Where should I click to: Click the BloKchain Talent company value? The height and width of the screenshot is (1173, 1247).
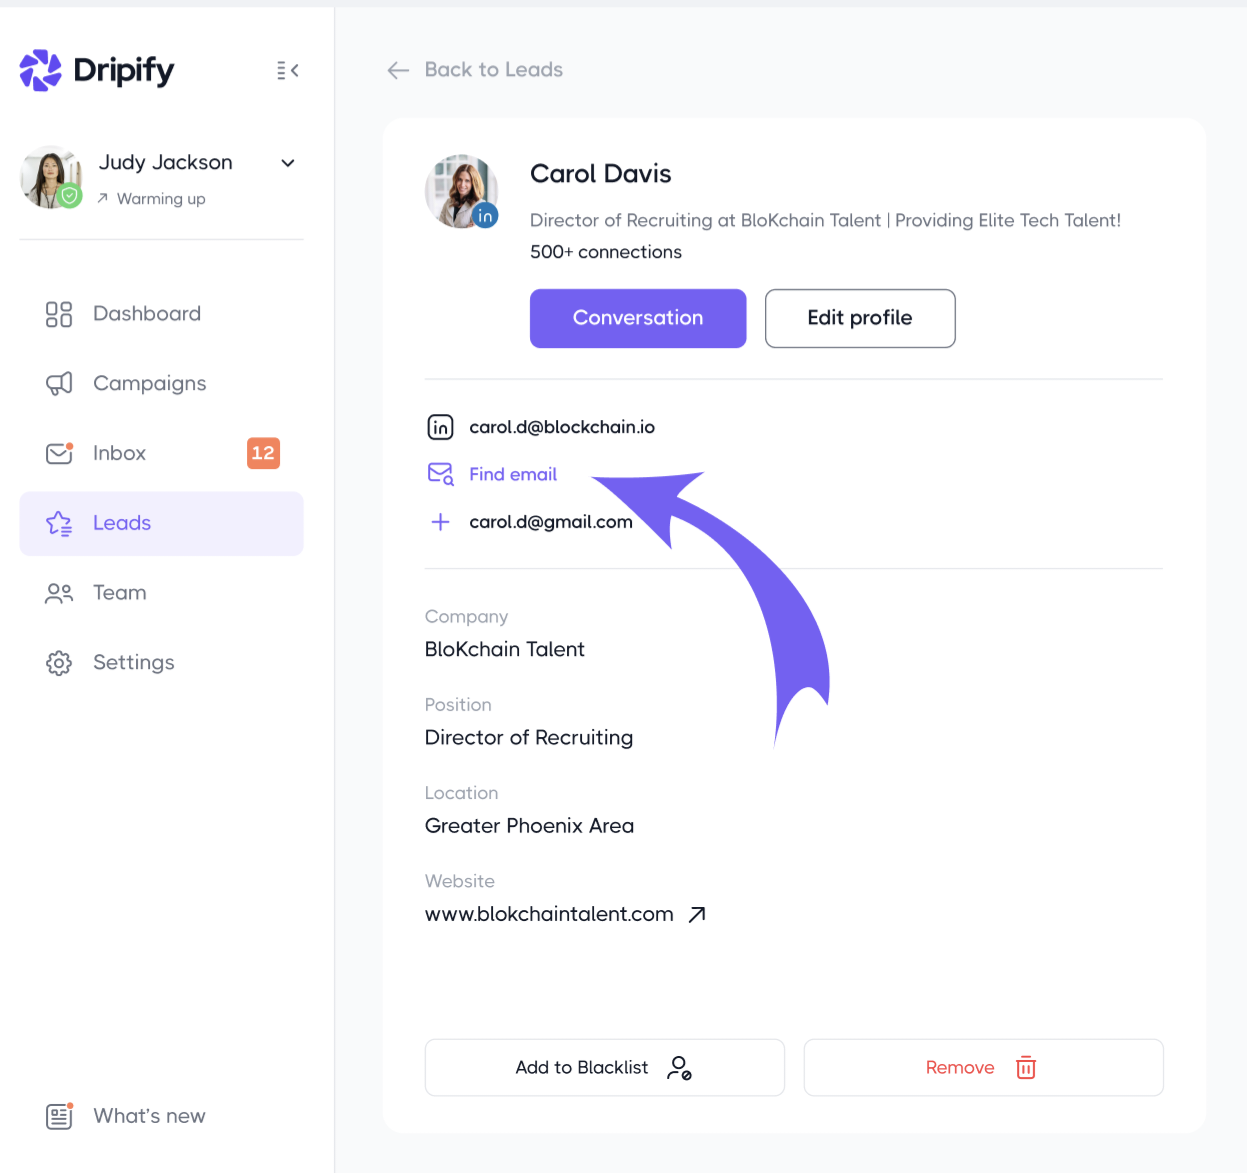[505, 650]
